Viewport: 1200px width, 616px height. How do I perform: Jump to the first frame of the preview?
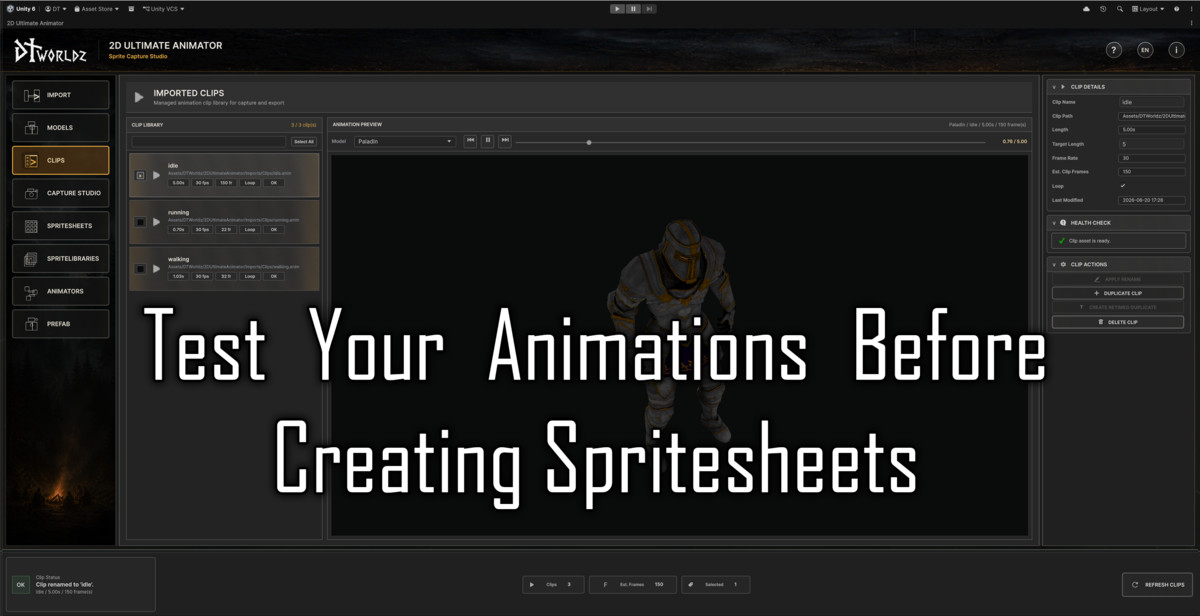point(470,141)
